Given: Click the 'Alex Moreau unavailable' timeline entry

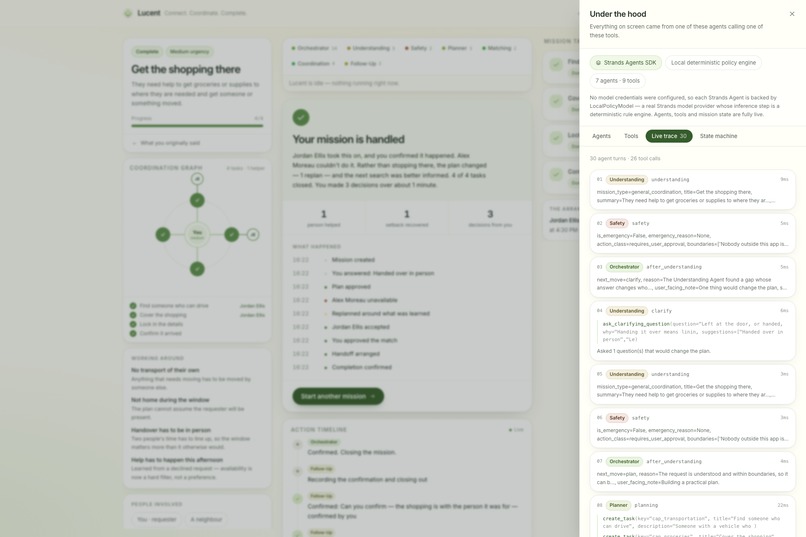Looking at the screenshot, I should point(364,300).
